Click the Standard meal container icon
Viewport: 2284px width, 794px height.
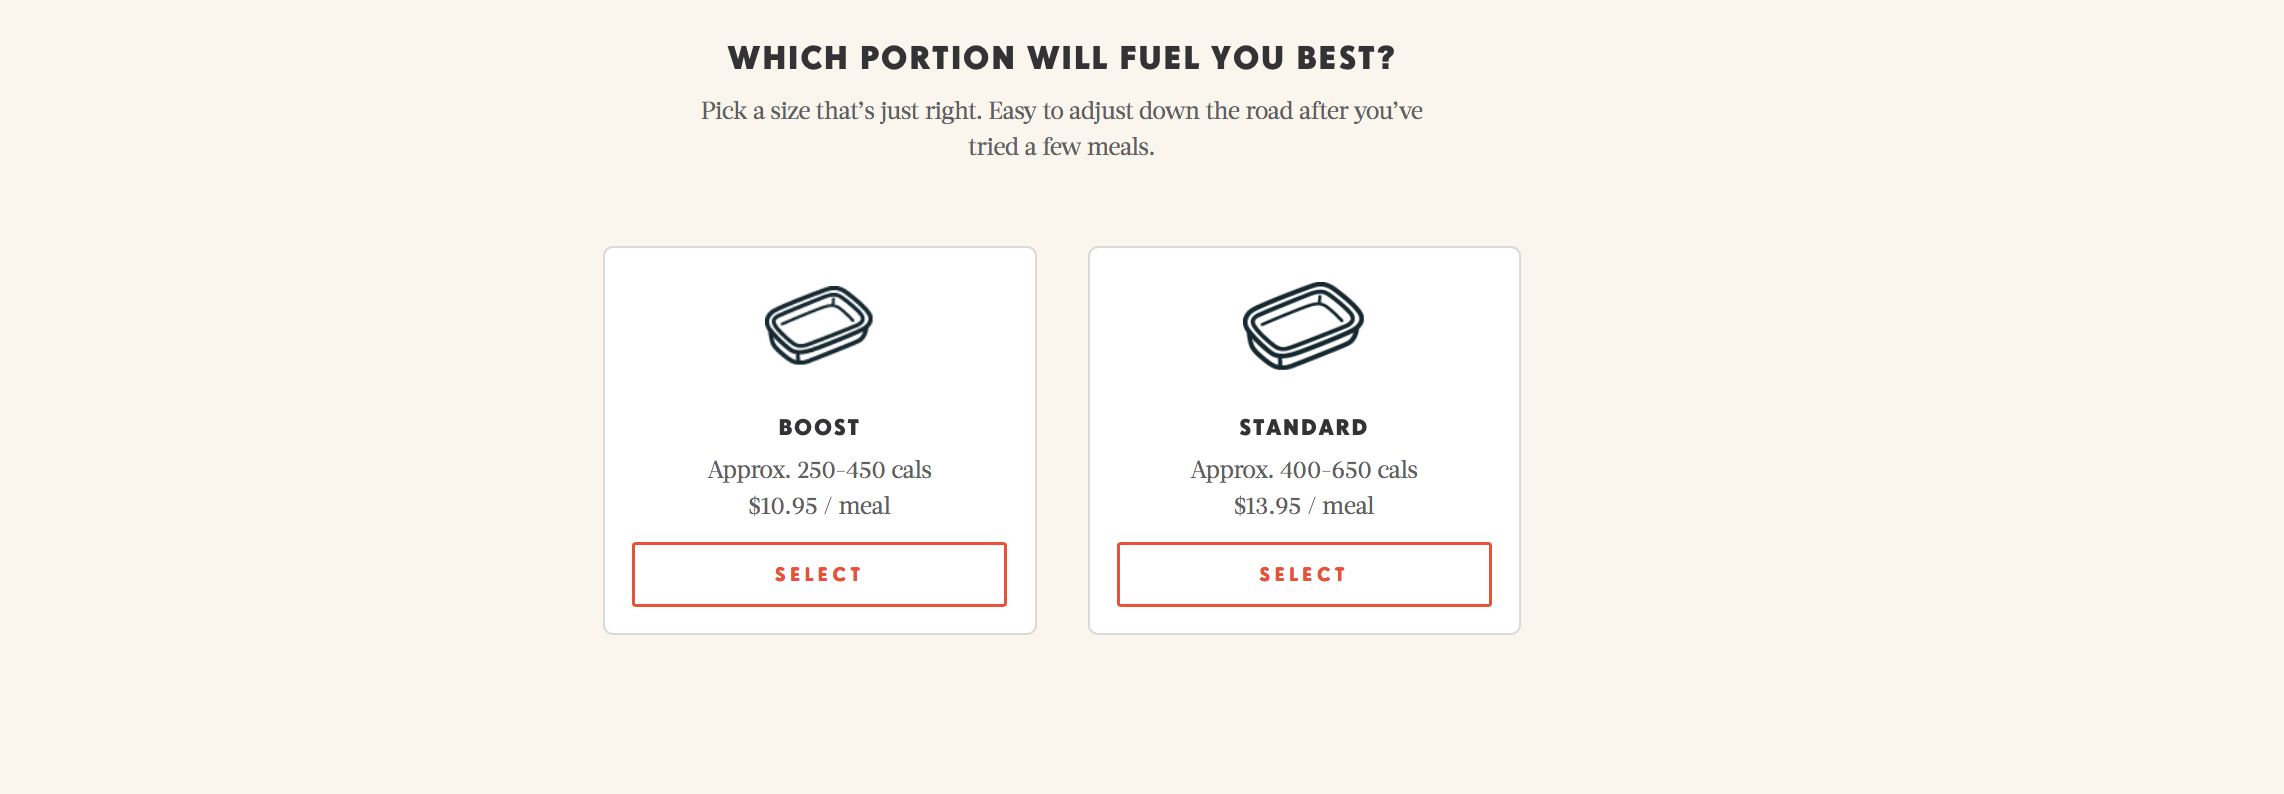[1303, 325]
